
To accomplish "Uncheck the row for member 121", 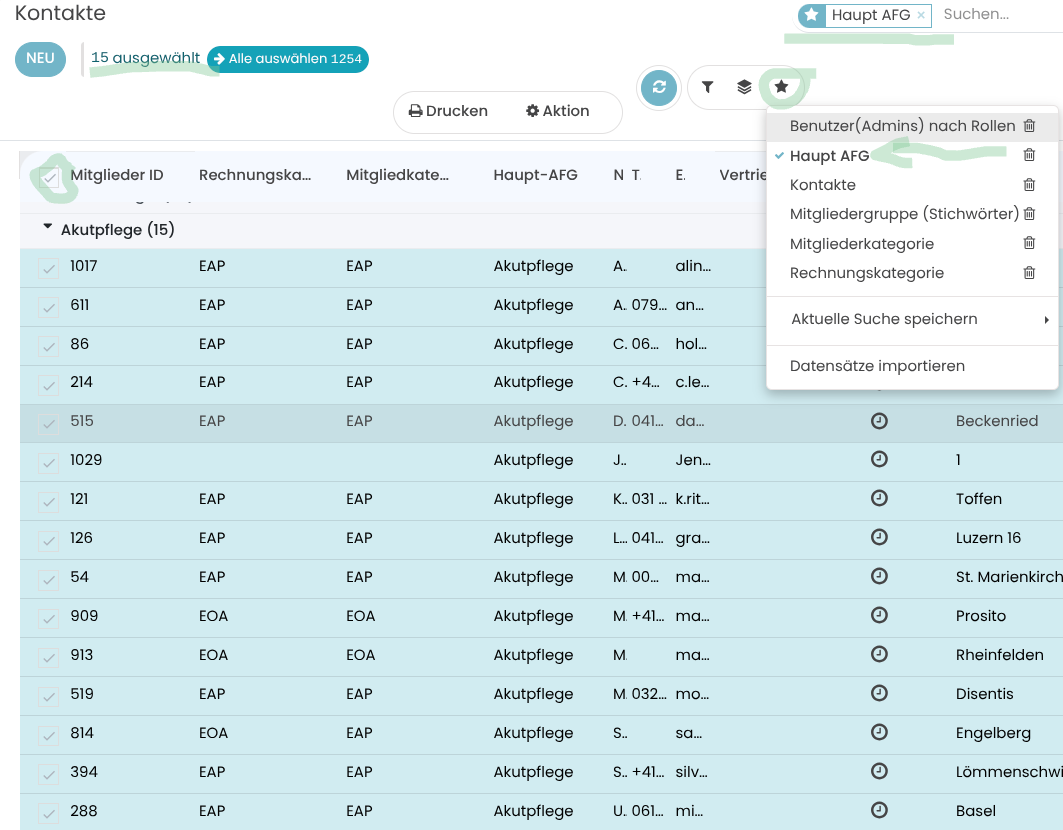I will [x=49, y=500].
